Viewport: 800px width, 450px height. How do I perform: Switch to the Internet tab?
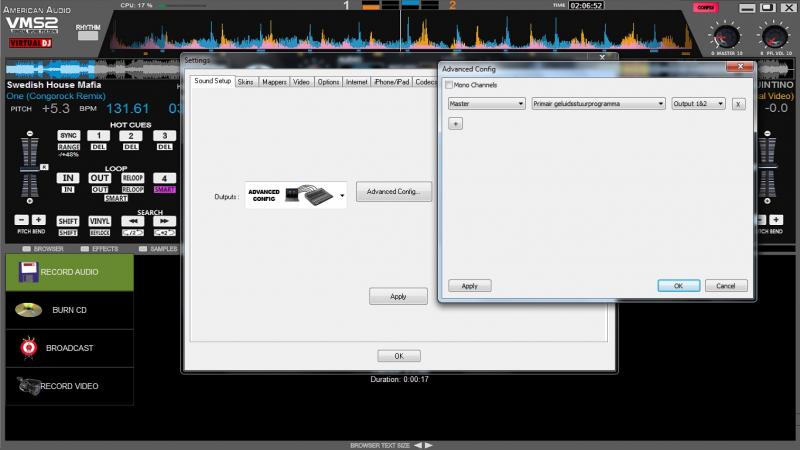pos(357,82)
